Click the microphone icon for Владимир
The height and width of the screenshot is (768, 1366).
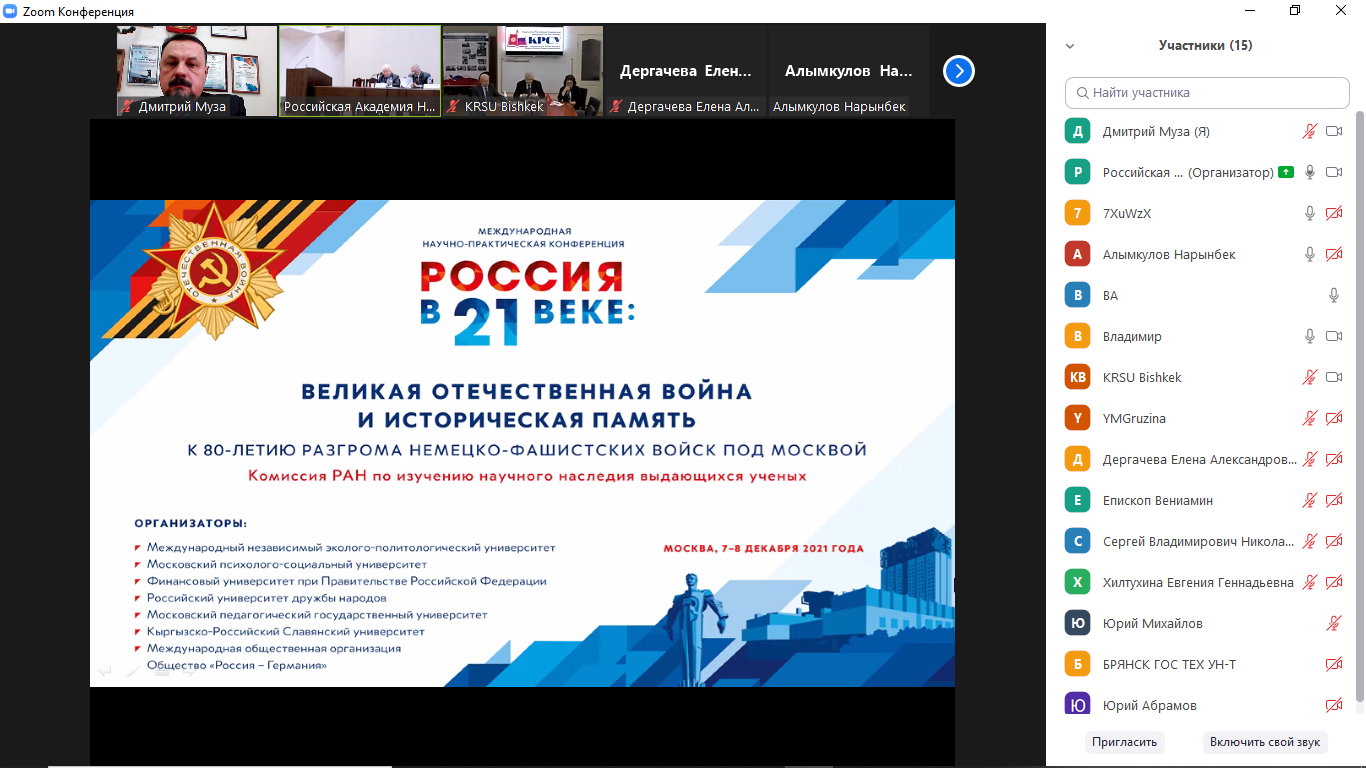(1310, 336)
